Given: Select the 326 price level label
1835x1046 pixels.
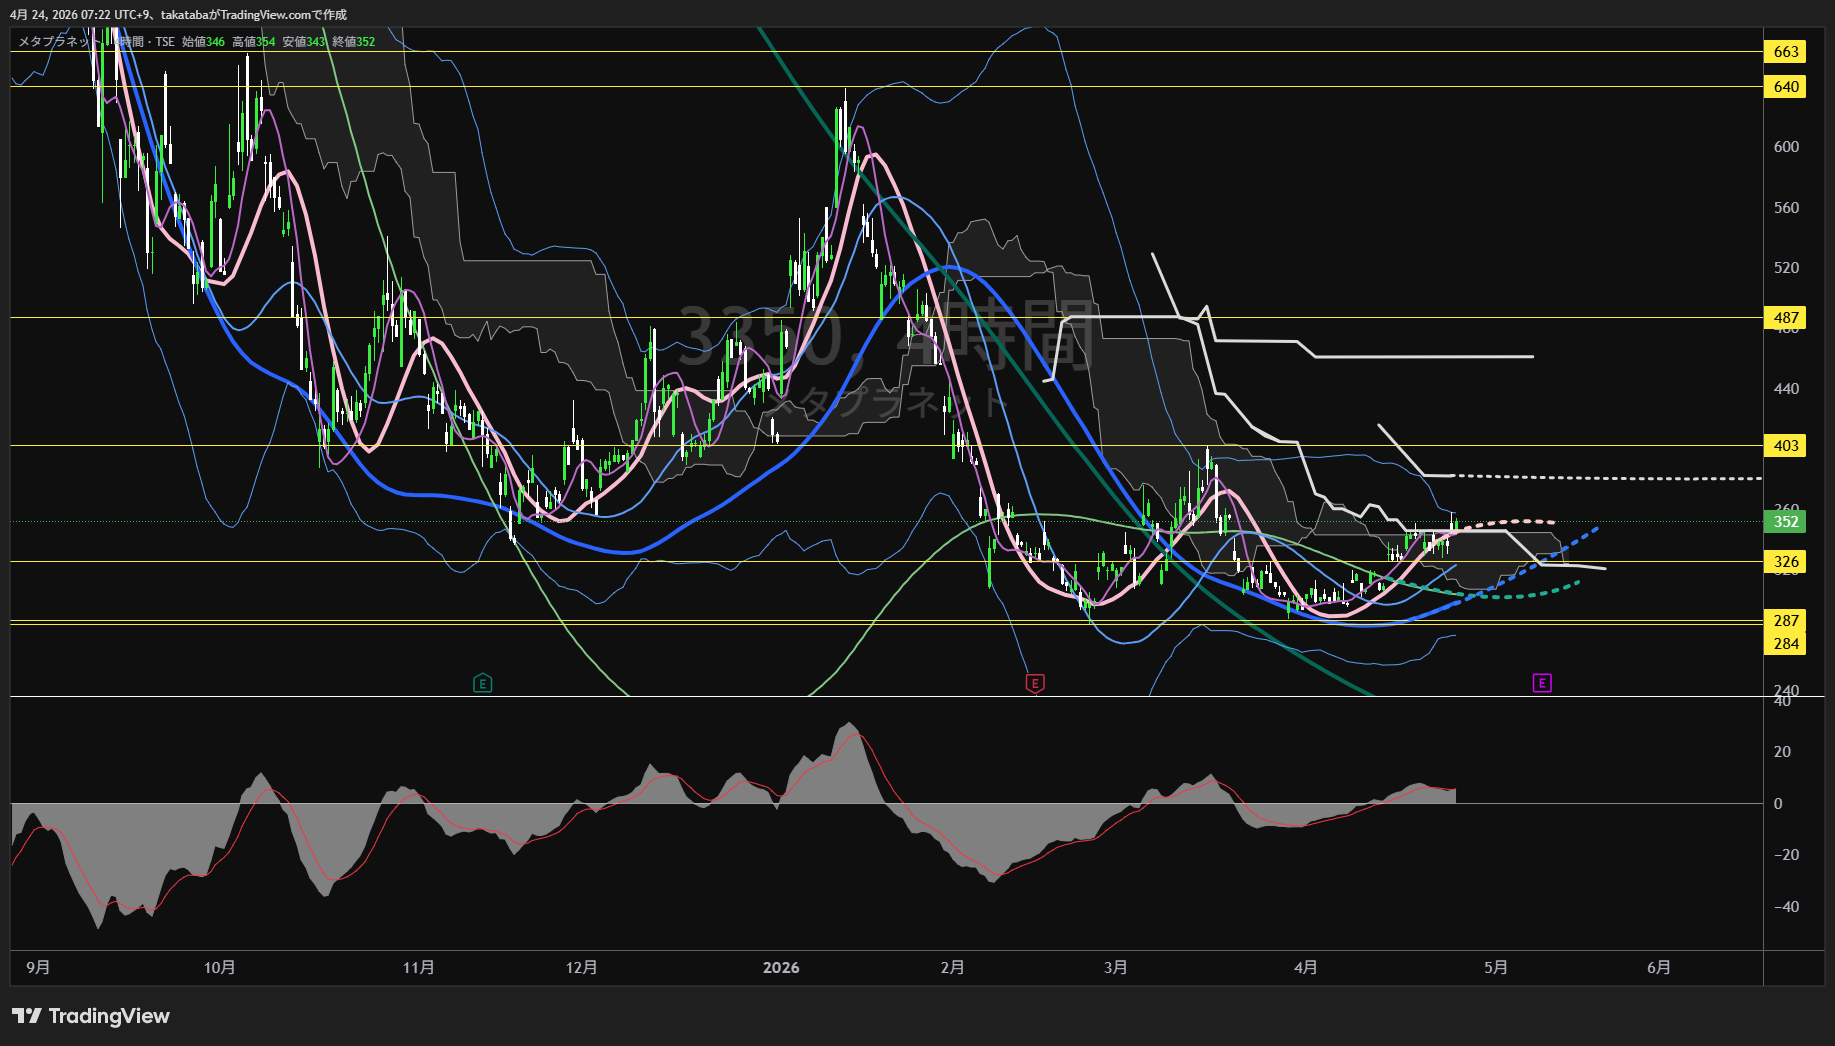Looking at the screenshot, I should coord(1786,562).
